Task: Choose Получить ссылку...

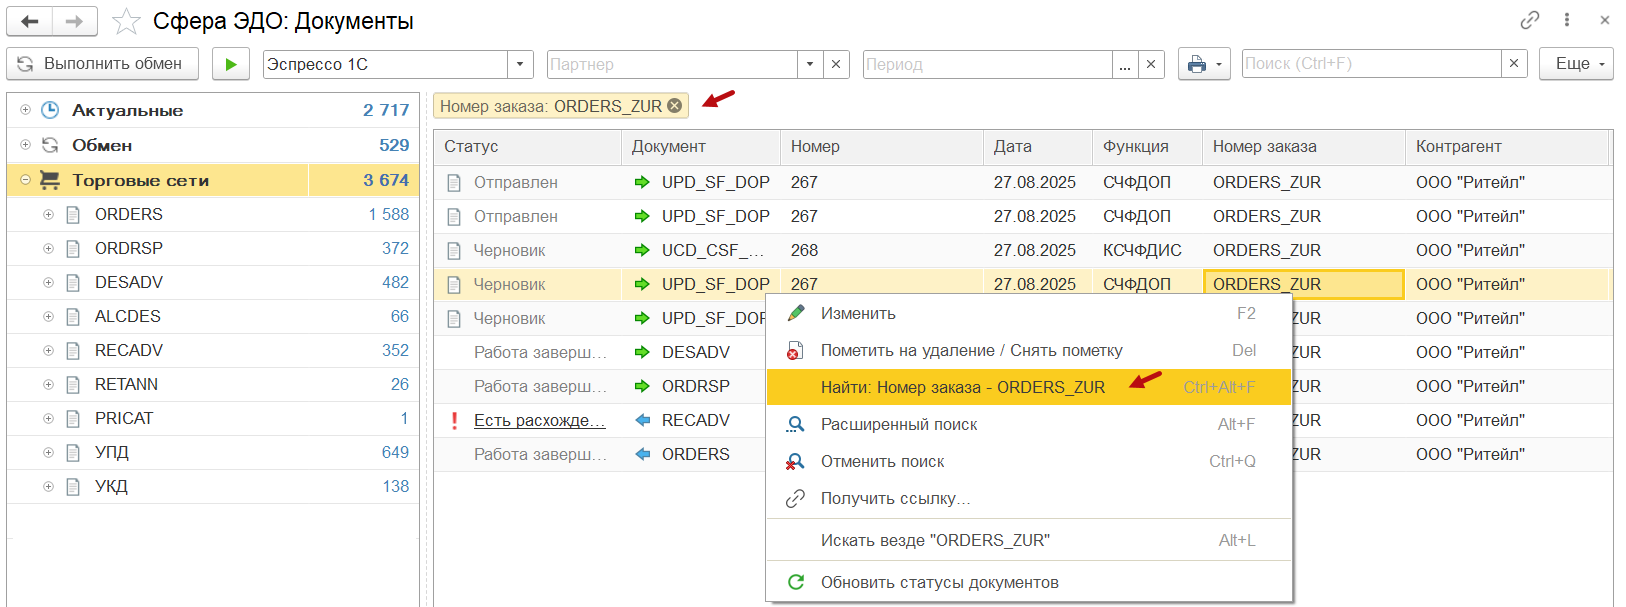Action: pyautogui.click(x=1029, y=498)
